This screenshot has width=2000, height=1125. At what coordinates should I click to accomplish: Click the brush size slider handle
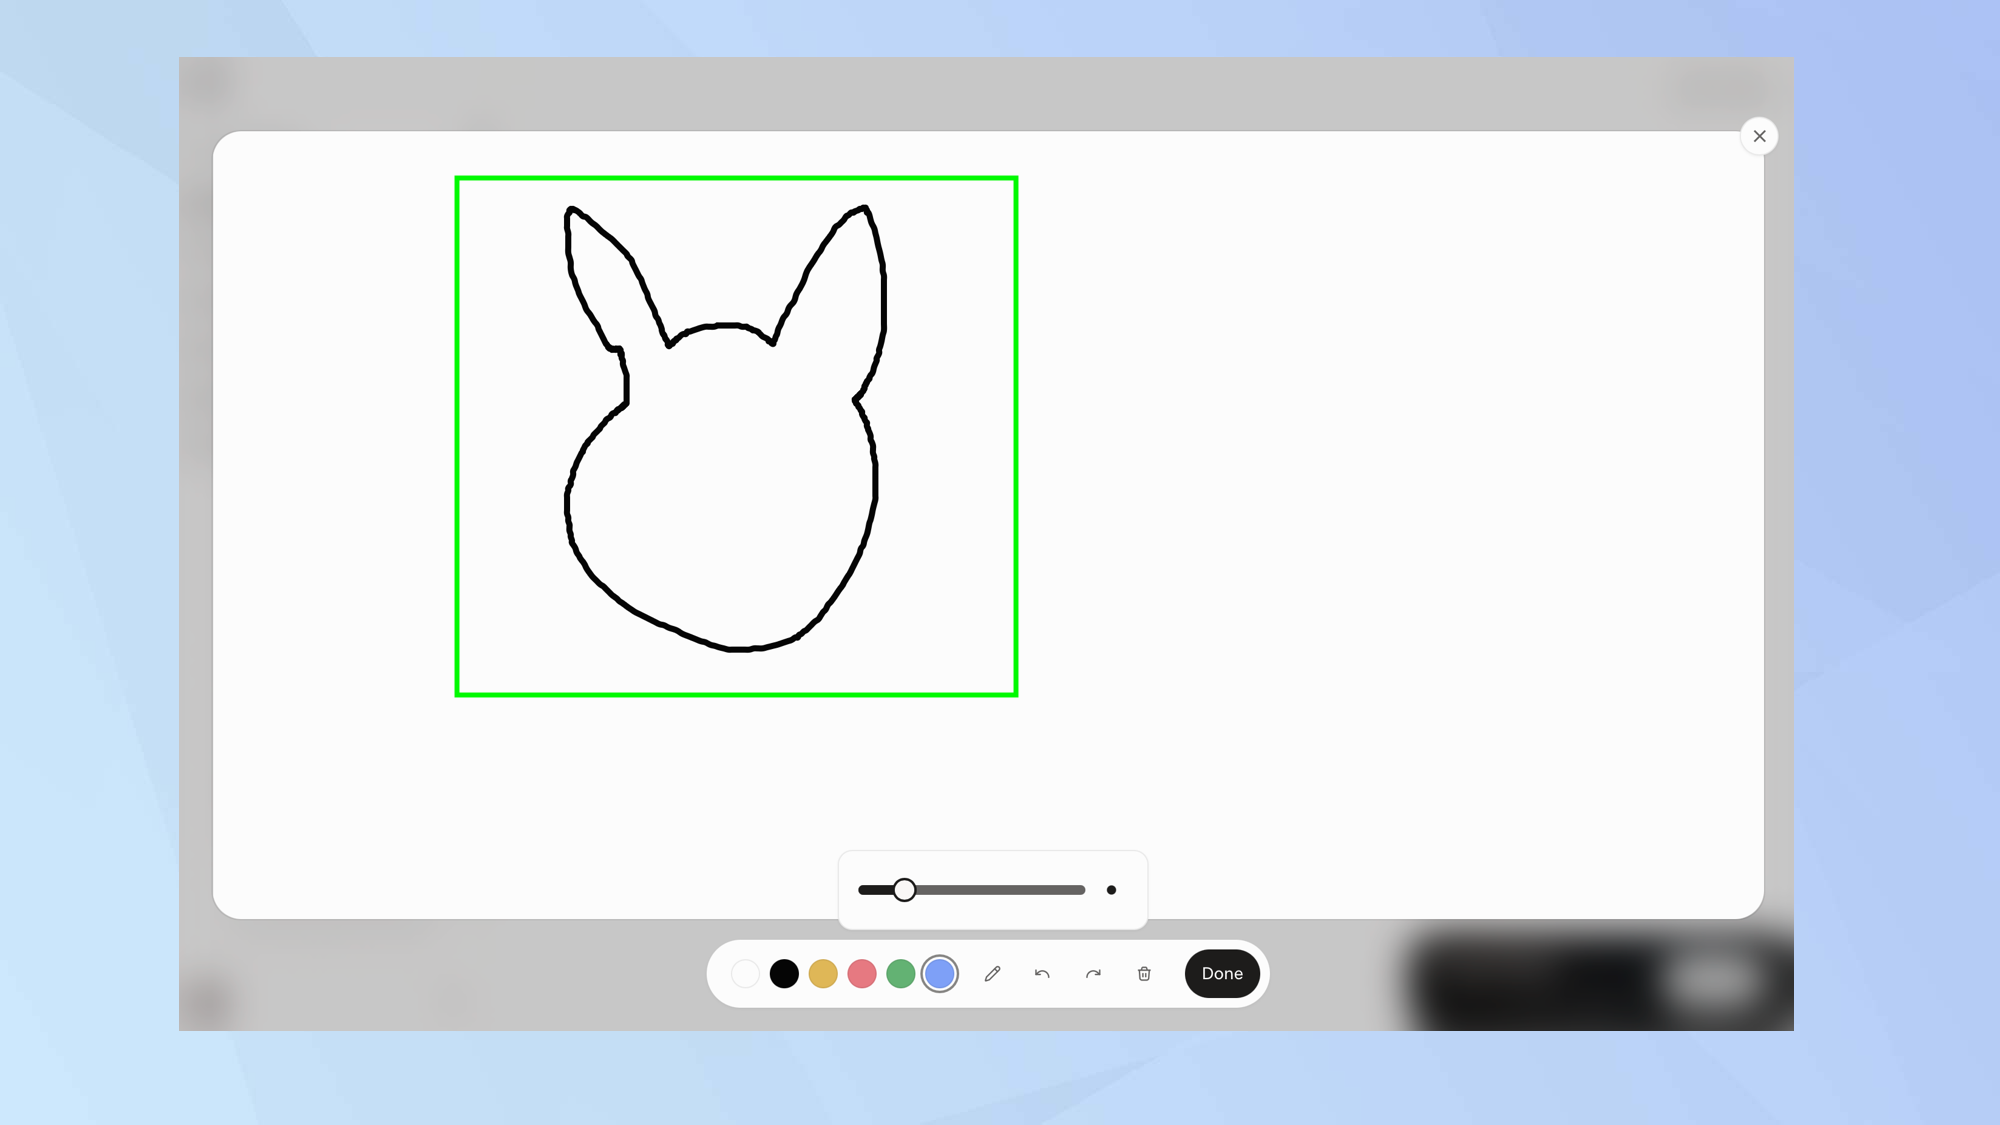click(x=905, y=890)
